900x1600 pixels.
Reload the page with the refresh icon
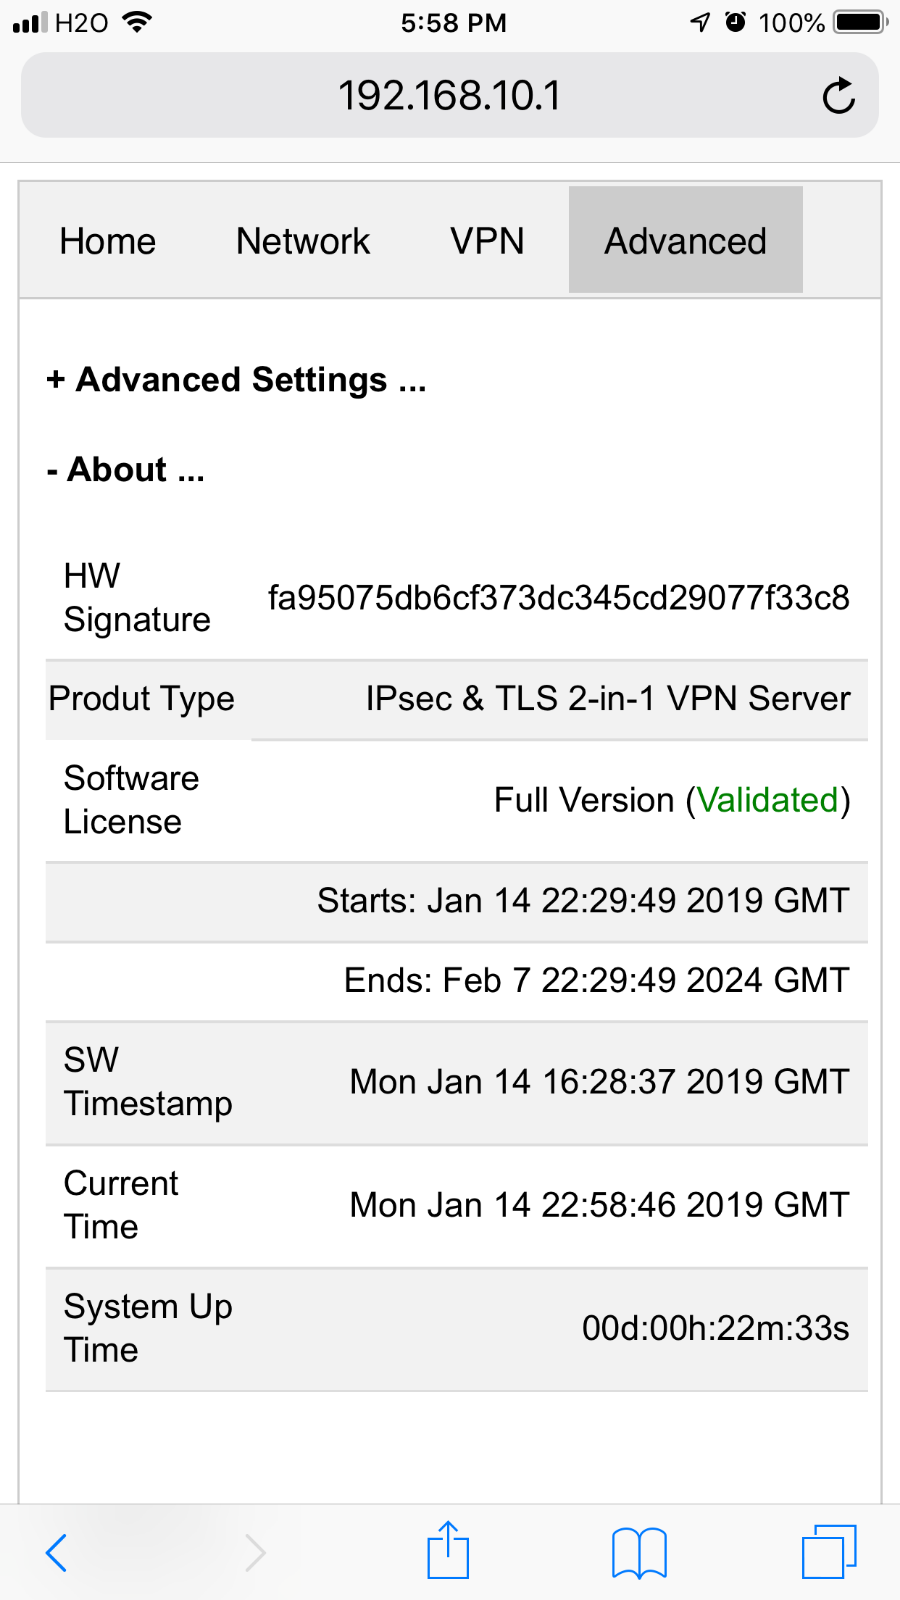click(x=838, y=96)
